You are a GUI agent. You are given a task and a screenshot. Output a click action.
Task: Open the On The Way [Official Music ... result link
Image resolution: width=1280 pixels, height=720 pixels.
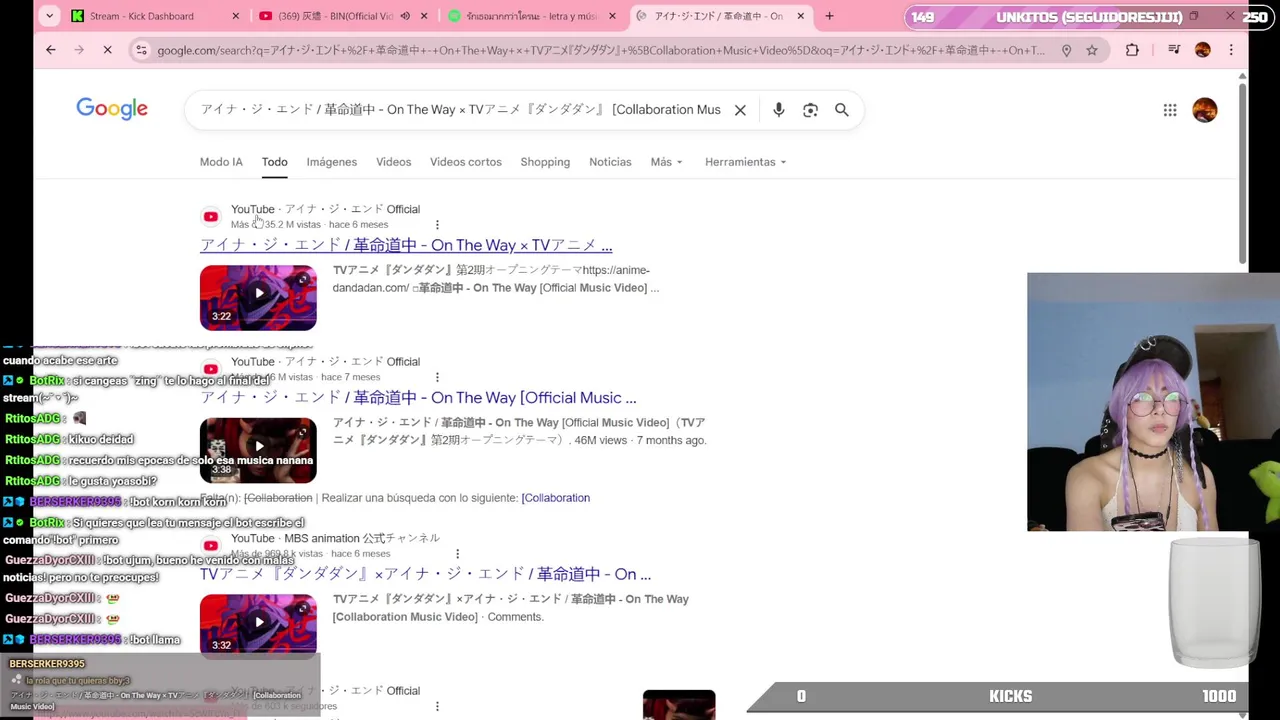coord(418,398)
